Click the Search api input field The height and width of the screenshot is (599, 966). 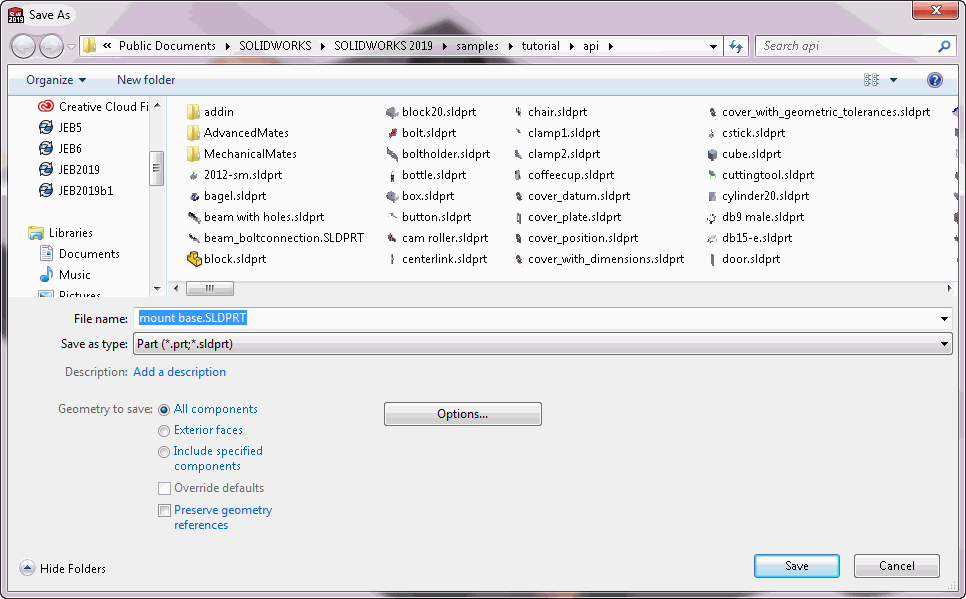(x=845, y=46)
